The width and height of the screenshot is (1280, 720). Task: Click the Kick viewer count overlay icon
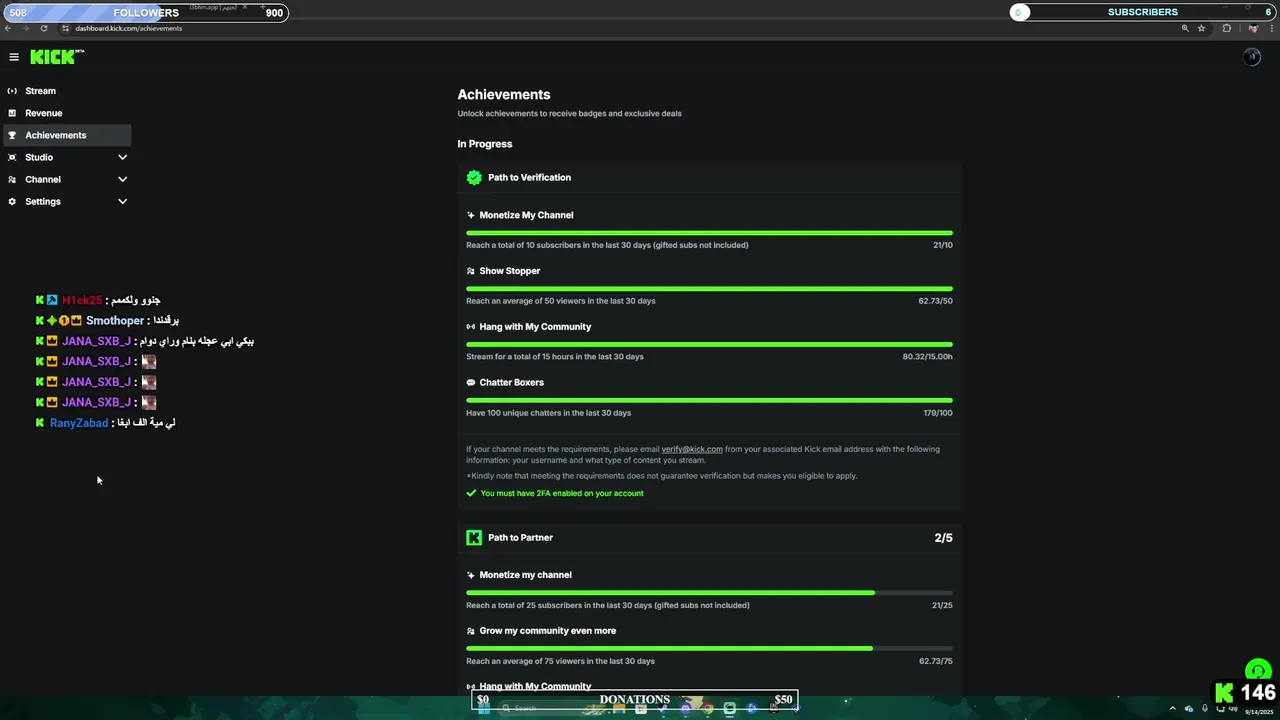point(1224,693)
